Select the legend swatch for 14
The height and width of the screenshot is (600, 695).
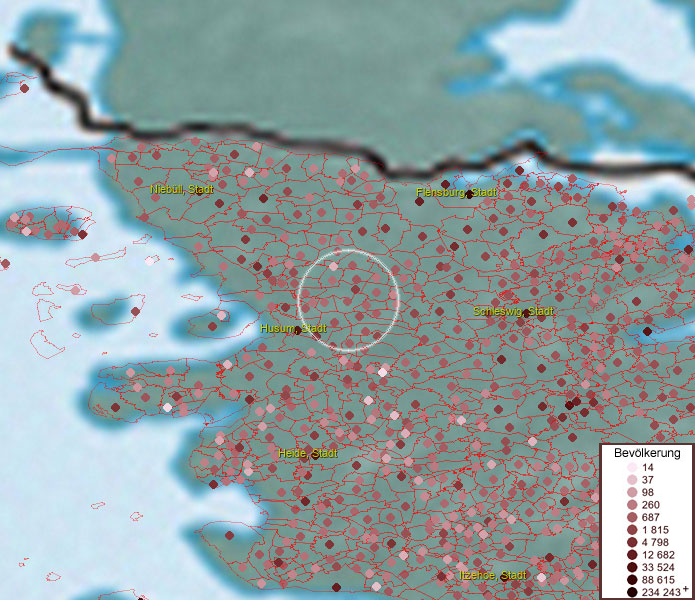click(632, 467)
